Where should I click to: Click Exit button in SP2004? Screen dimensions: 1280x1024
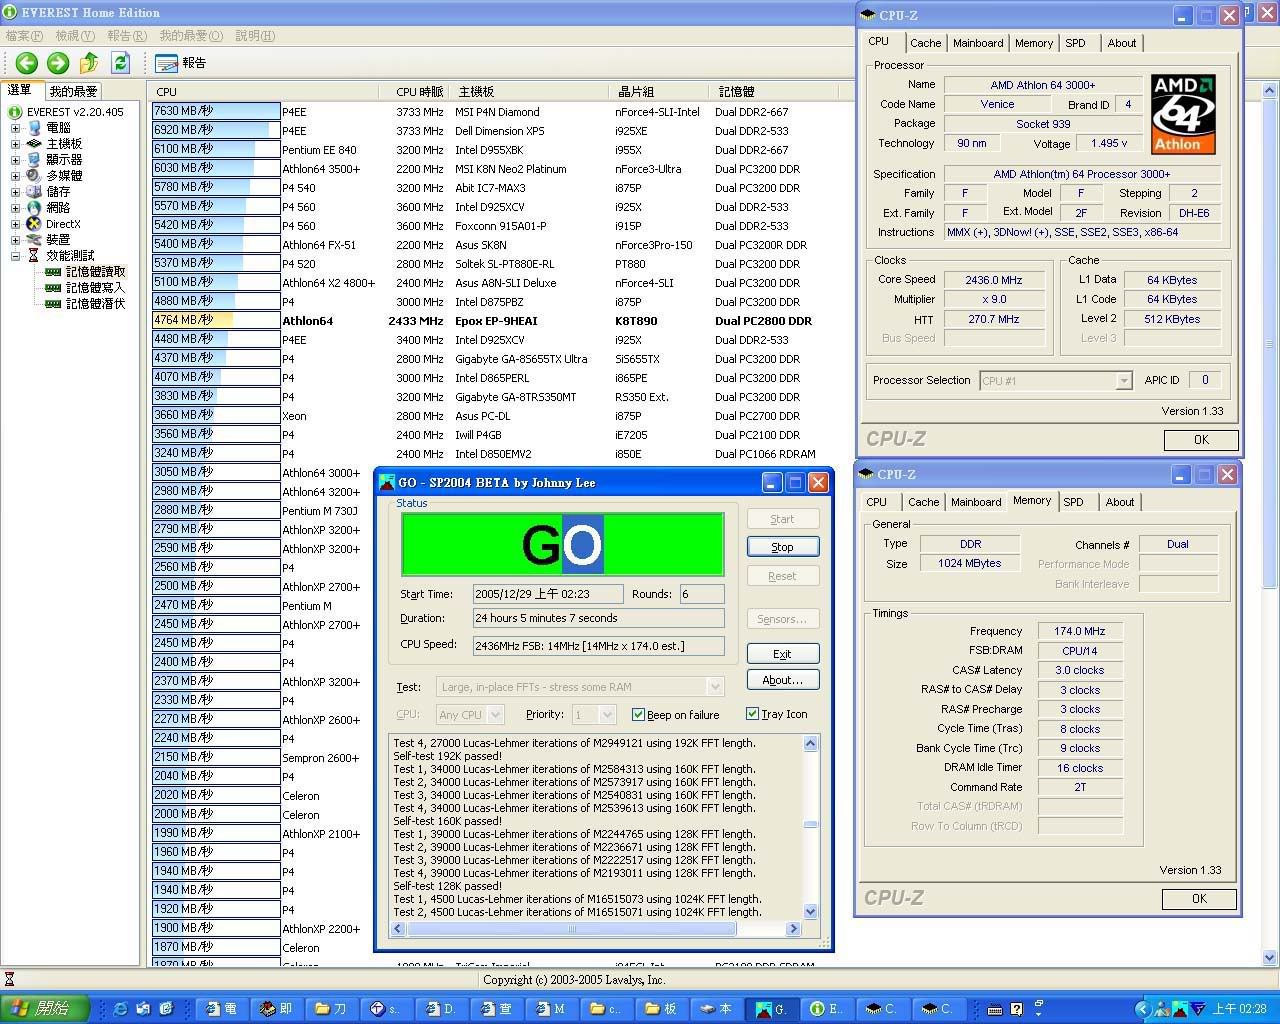coord(782,654)
